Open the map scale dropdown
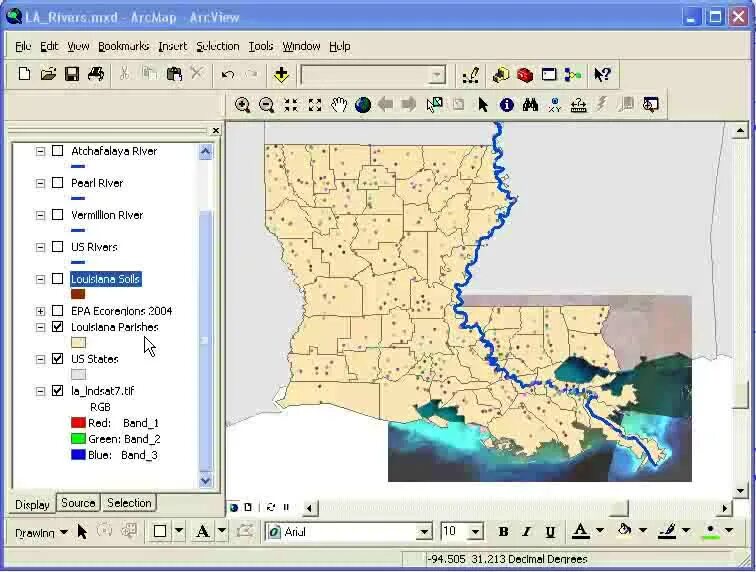 click(437, 75)
